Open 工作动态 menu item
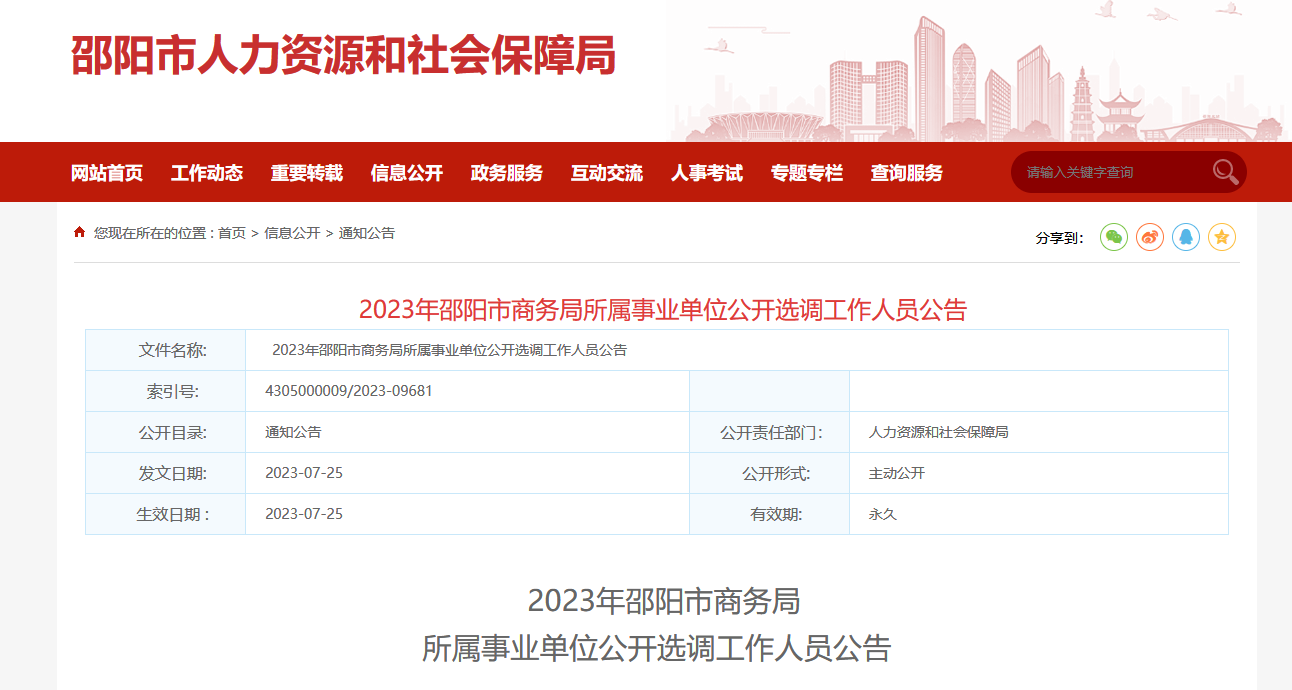This screenshot has height=690, width=1292. (x=207, y=173)
